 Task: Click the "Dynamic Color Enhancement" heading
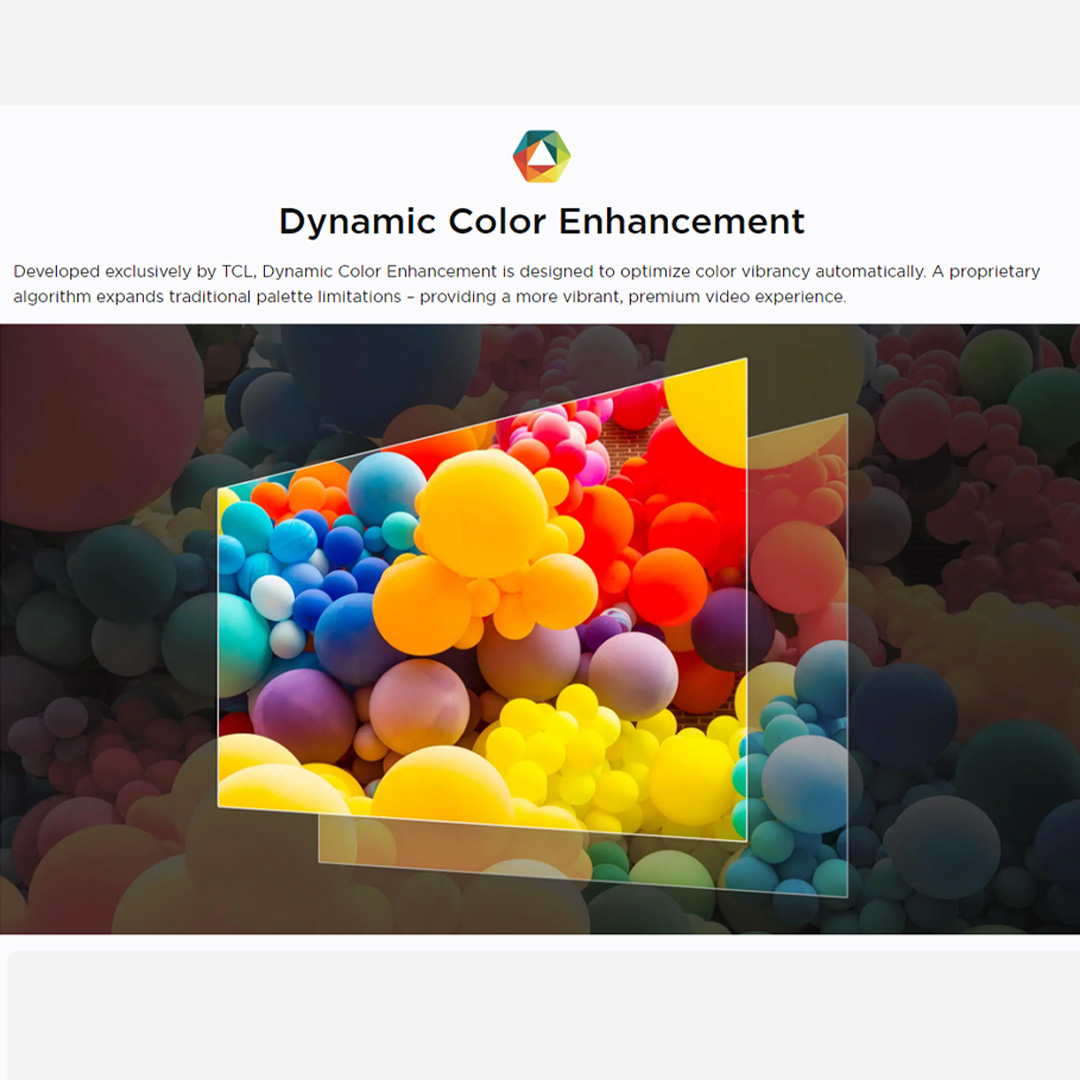(x=540, y=221)
